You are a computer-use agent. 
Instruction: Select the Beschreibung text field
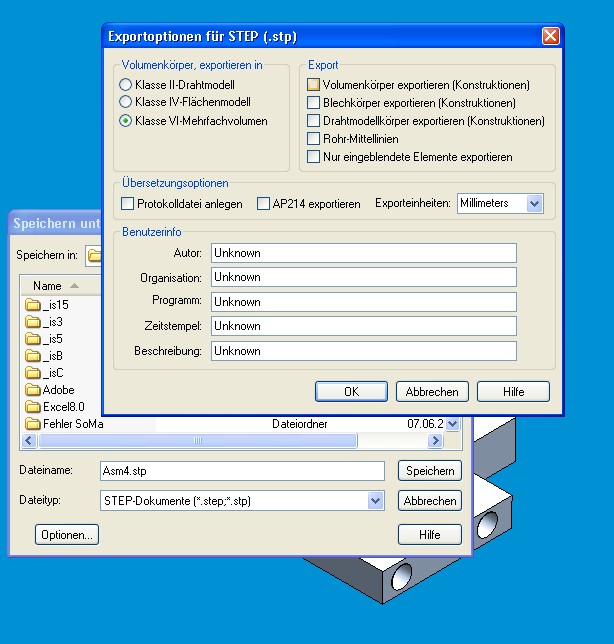pyautogui.click(x=363, y=351)
